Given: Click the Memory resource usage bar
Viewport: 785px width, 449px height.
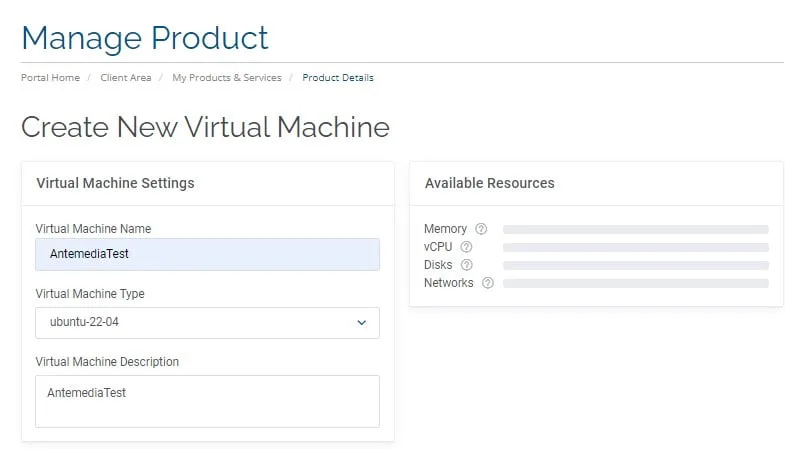Looking at the screenshot, I should pos(635,229).
